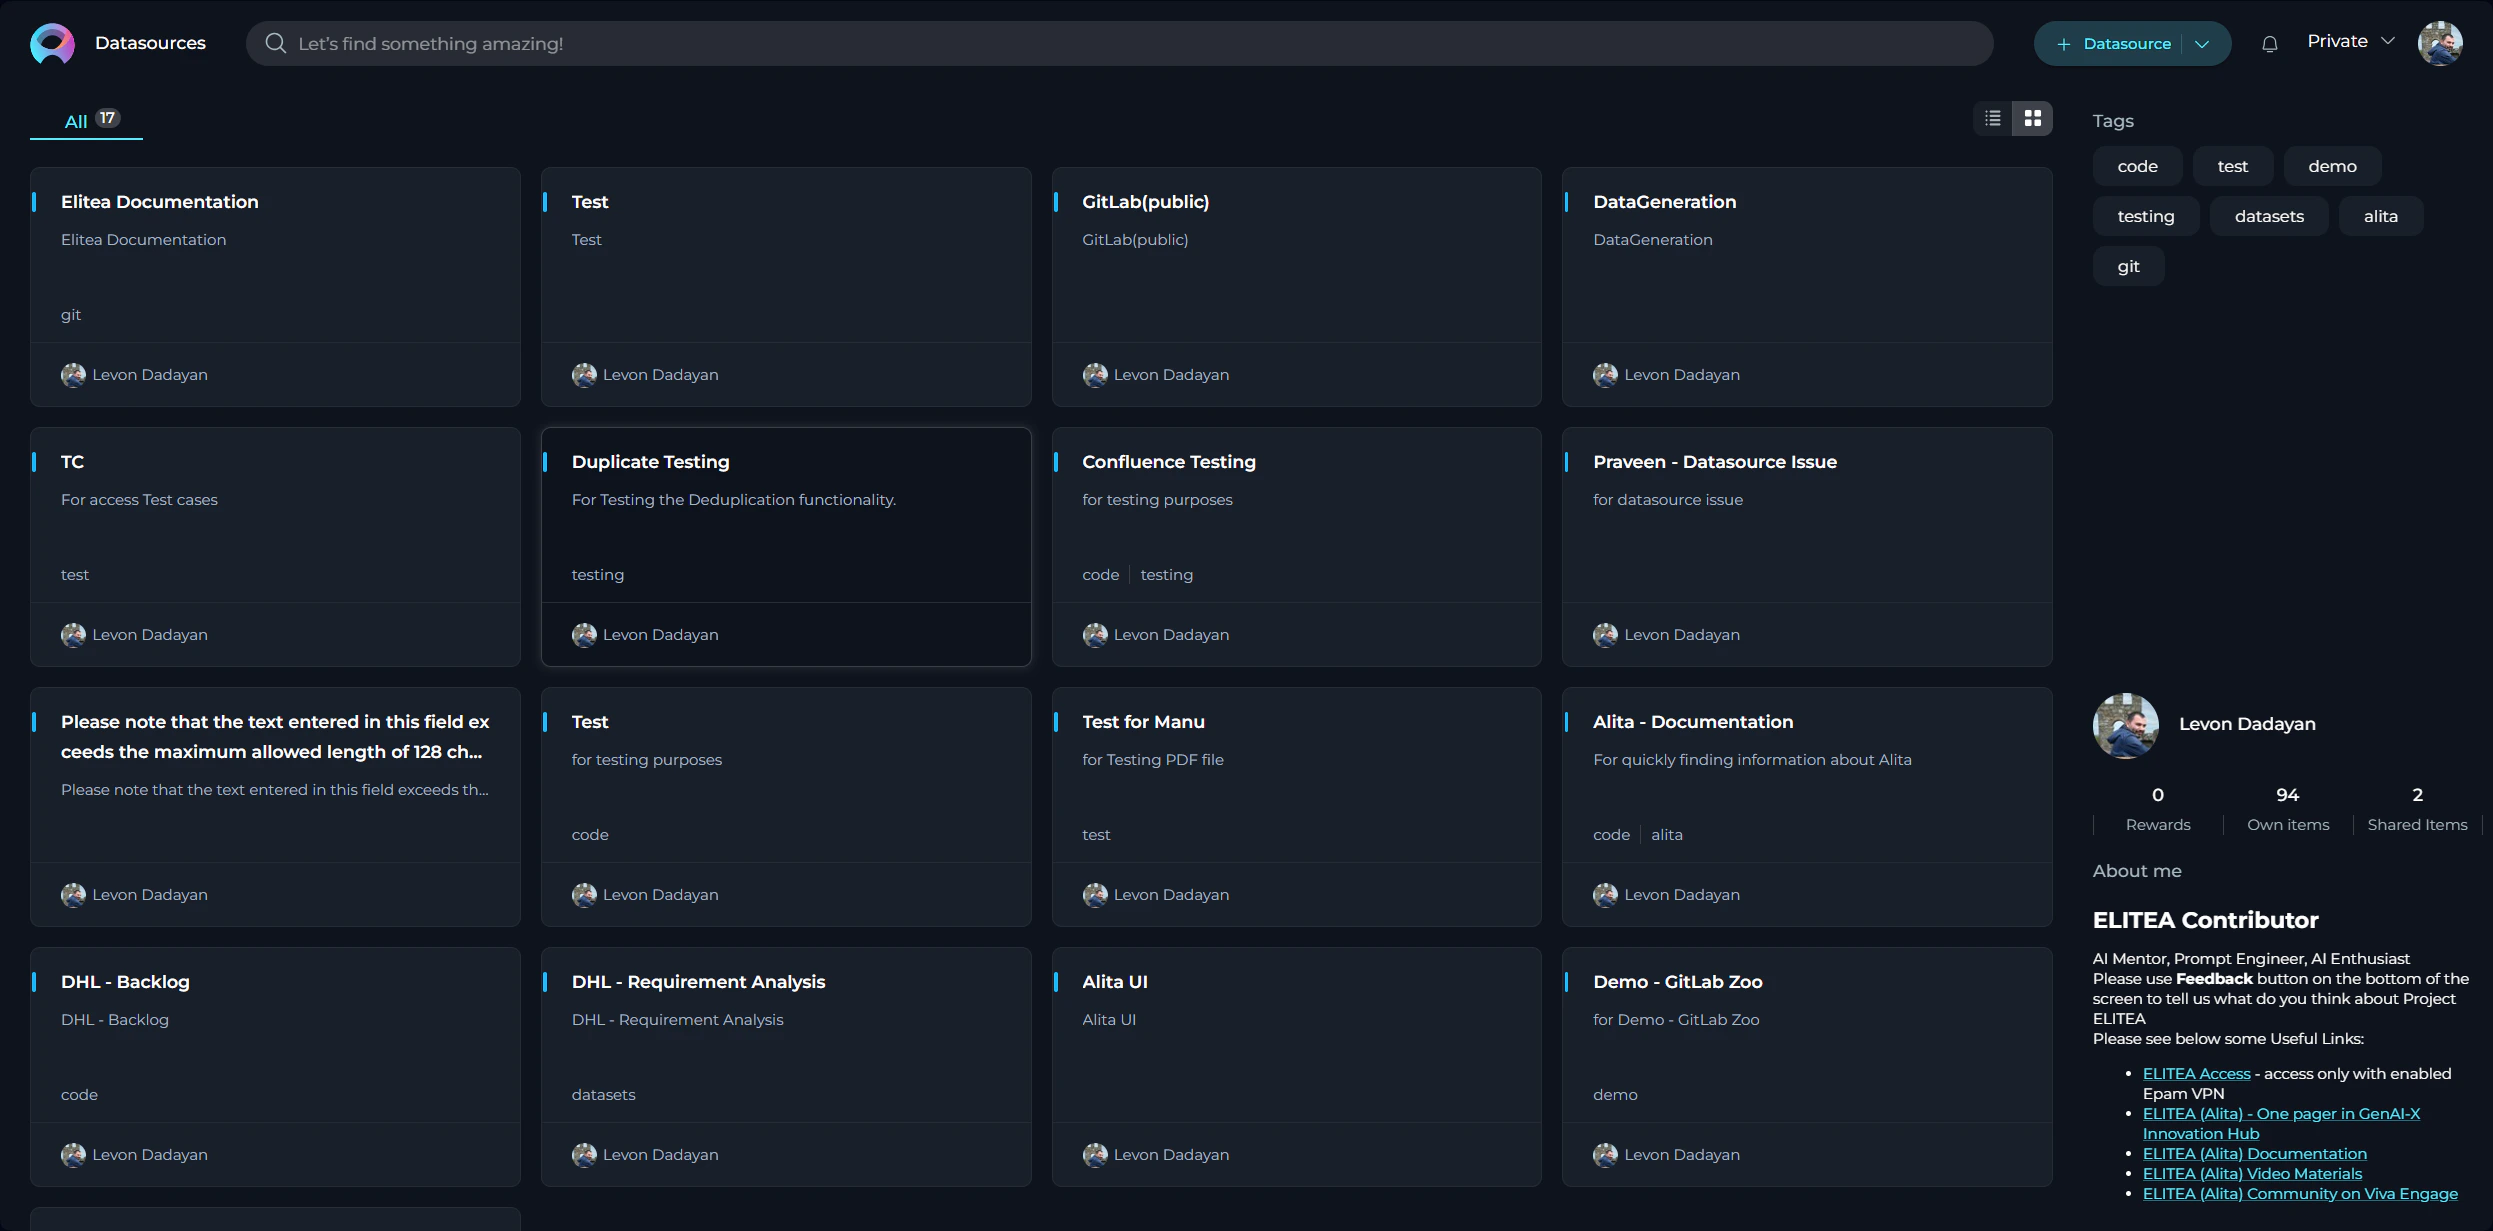Open the ELITEA (Alita) Video Materials link
The width and height of the screenshot is (2493, 1231).
2252,1172
